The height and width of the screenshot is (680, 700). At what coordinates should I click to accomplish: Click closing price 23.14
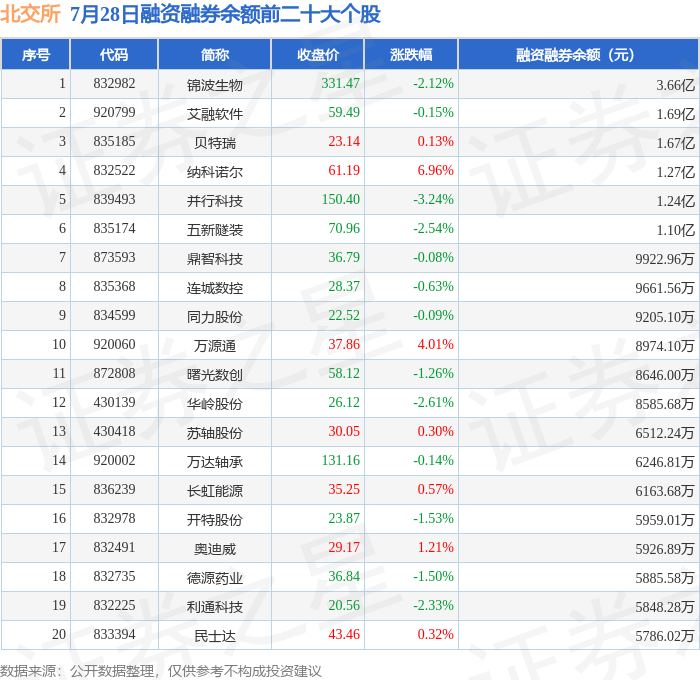coord(344,142)
